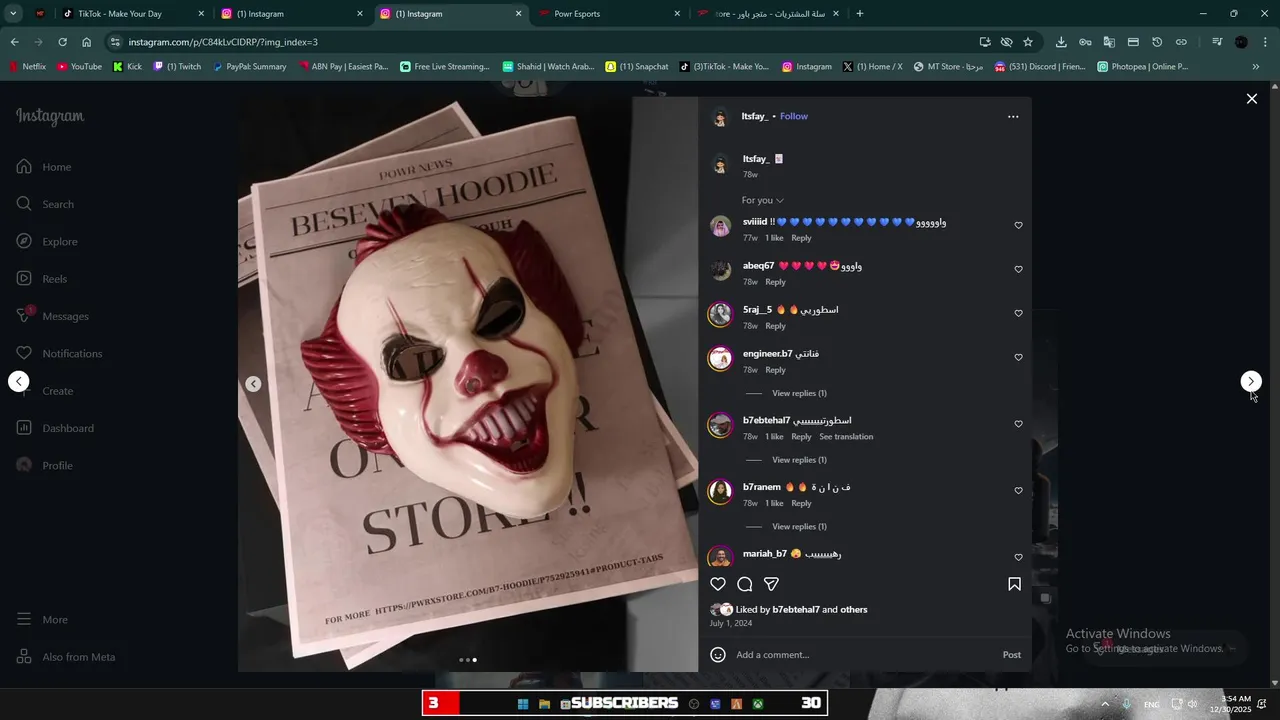The image size is (1280, 720).
Task: Go to Explore in the sidebar
Action: [47, 242]
